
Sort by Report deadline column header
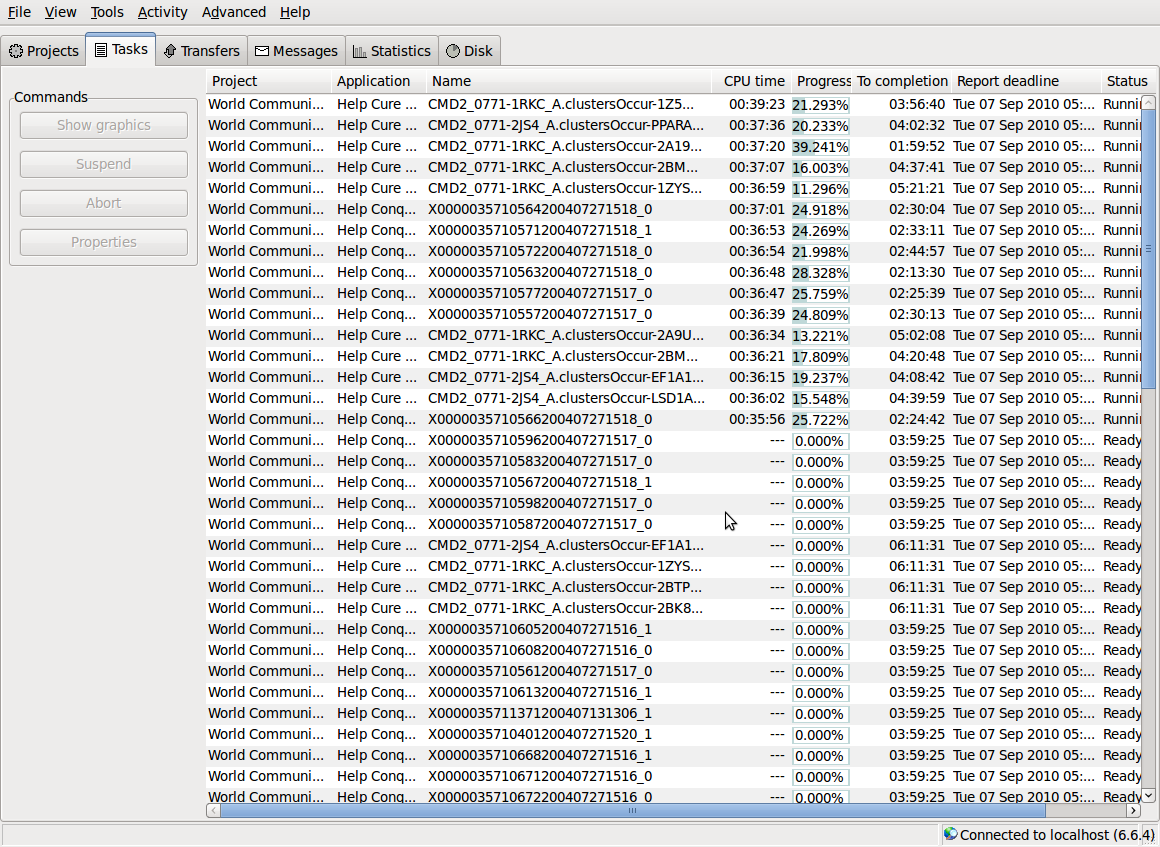(x=1007, y=81)
